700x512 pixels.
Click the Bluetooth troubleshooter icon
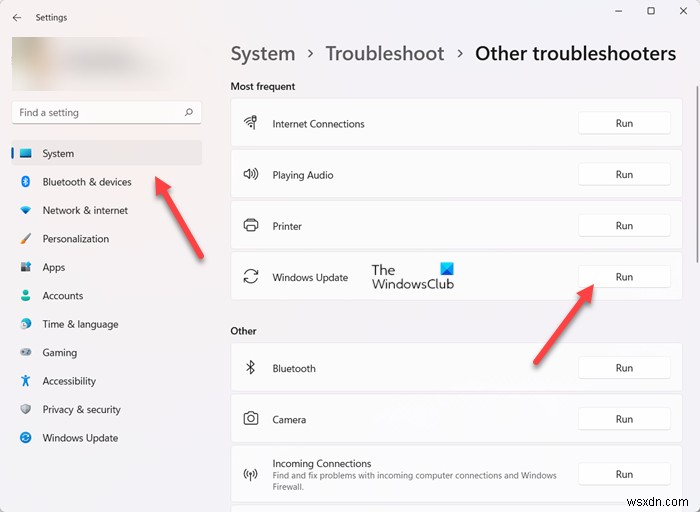coord(250,367)
